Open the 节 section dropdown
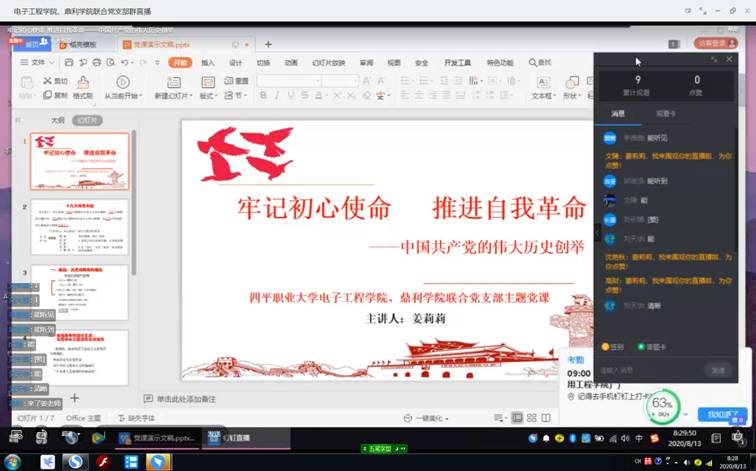The height and width of the screenshot is (471, 756). pos(236,95)
